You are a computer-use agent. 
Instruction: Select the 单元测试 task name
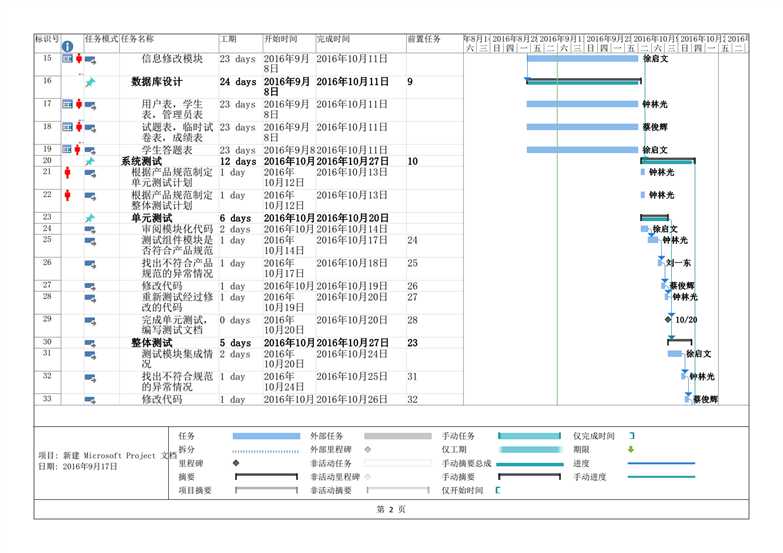pos(152,218)
